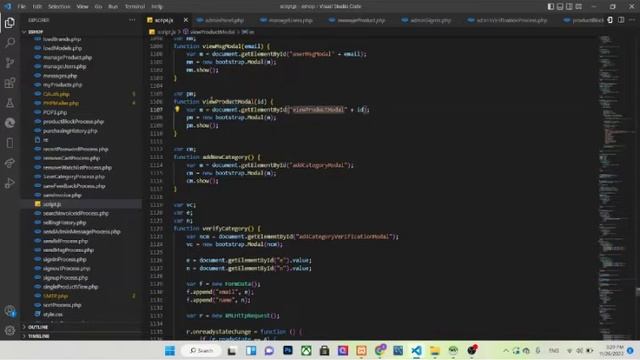The width and height of the screenshot is (640, 360).
Task: Open the View menu
Action: tap(82, 7)
